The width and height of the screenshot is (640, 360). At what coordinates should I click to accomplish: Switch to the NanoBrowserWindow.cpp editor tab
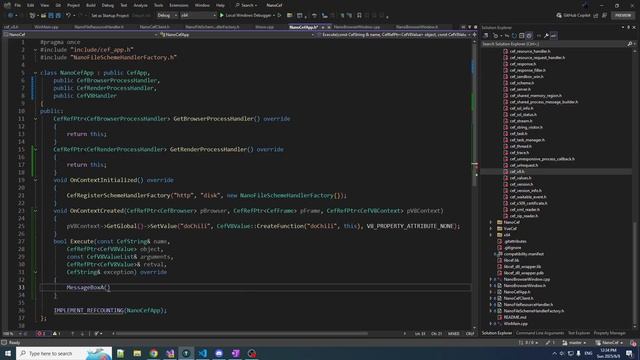tap(357, 27)
